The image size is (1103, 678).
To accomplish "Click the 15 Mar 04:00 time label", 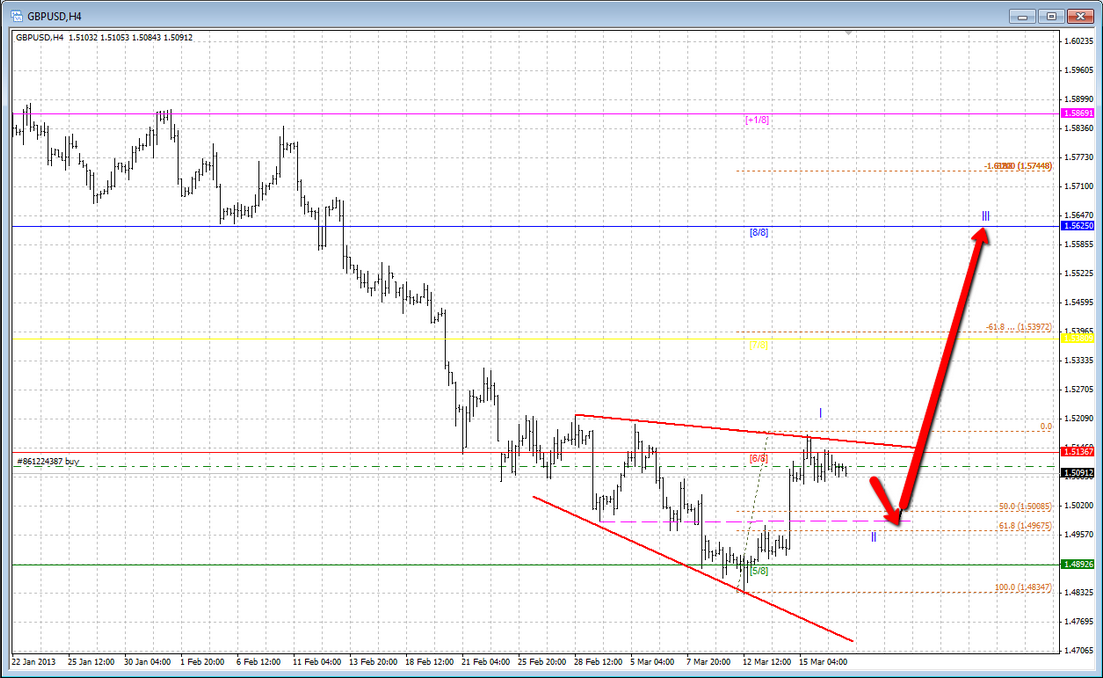I will [x=825, y=661].
